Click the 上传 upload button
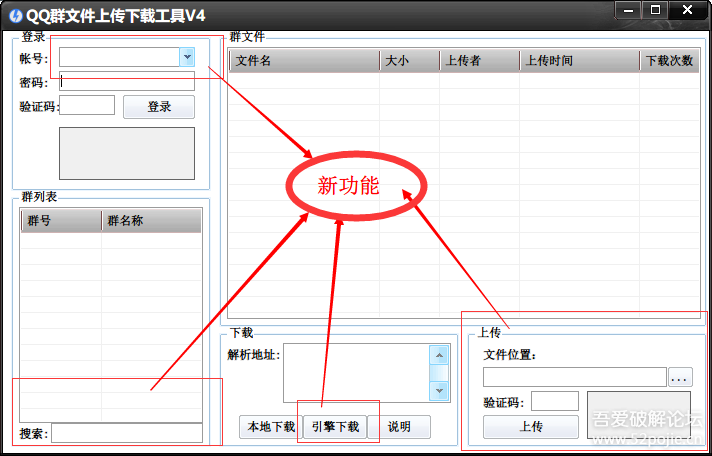The height and width of the screenshot is (456, 712). click(531, 427)
